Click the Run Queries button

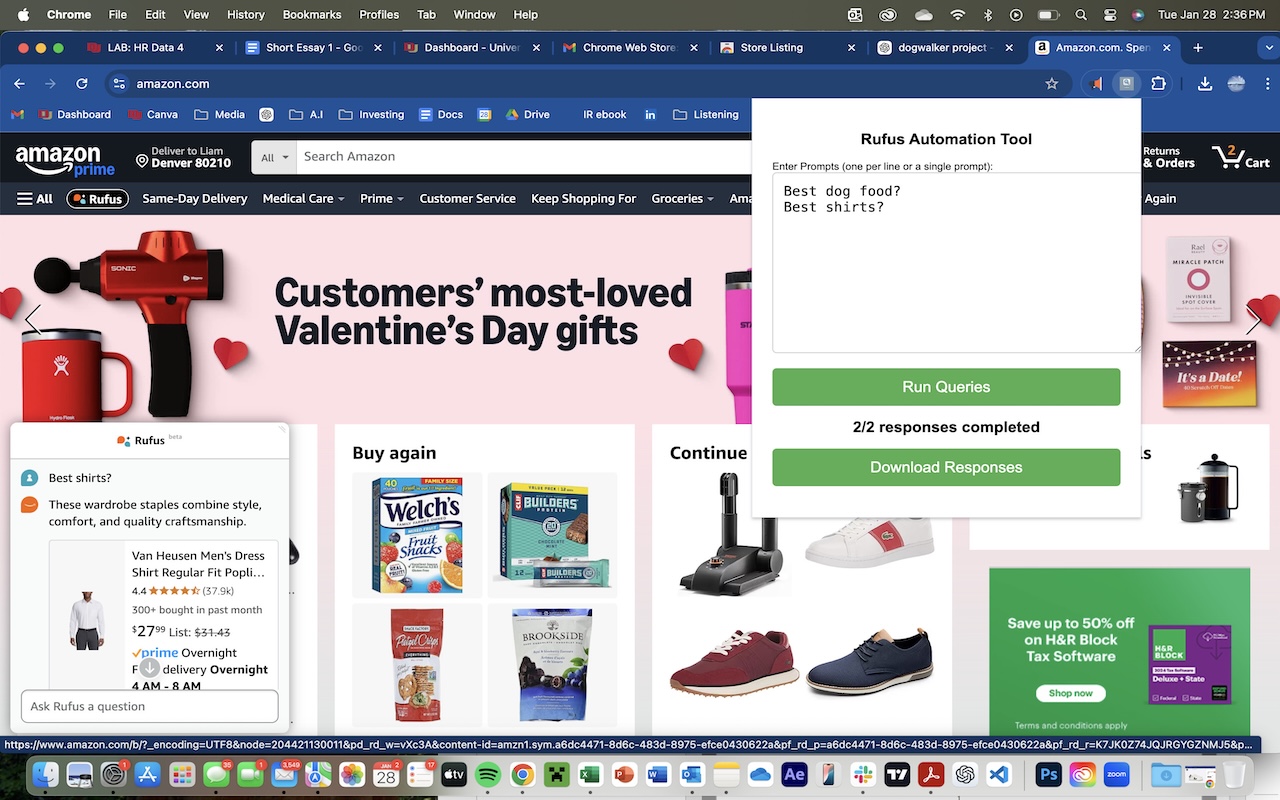[946, 387]
